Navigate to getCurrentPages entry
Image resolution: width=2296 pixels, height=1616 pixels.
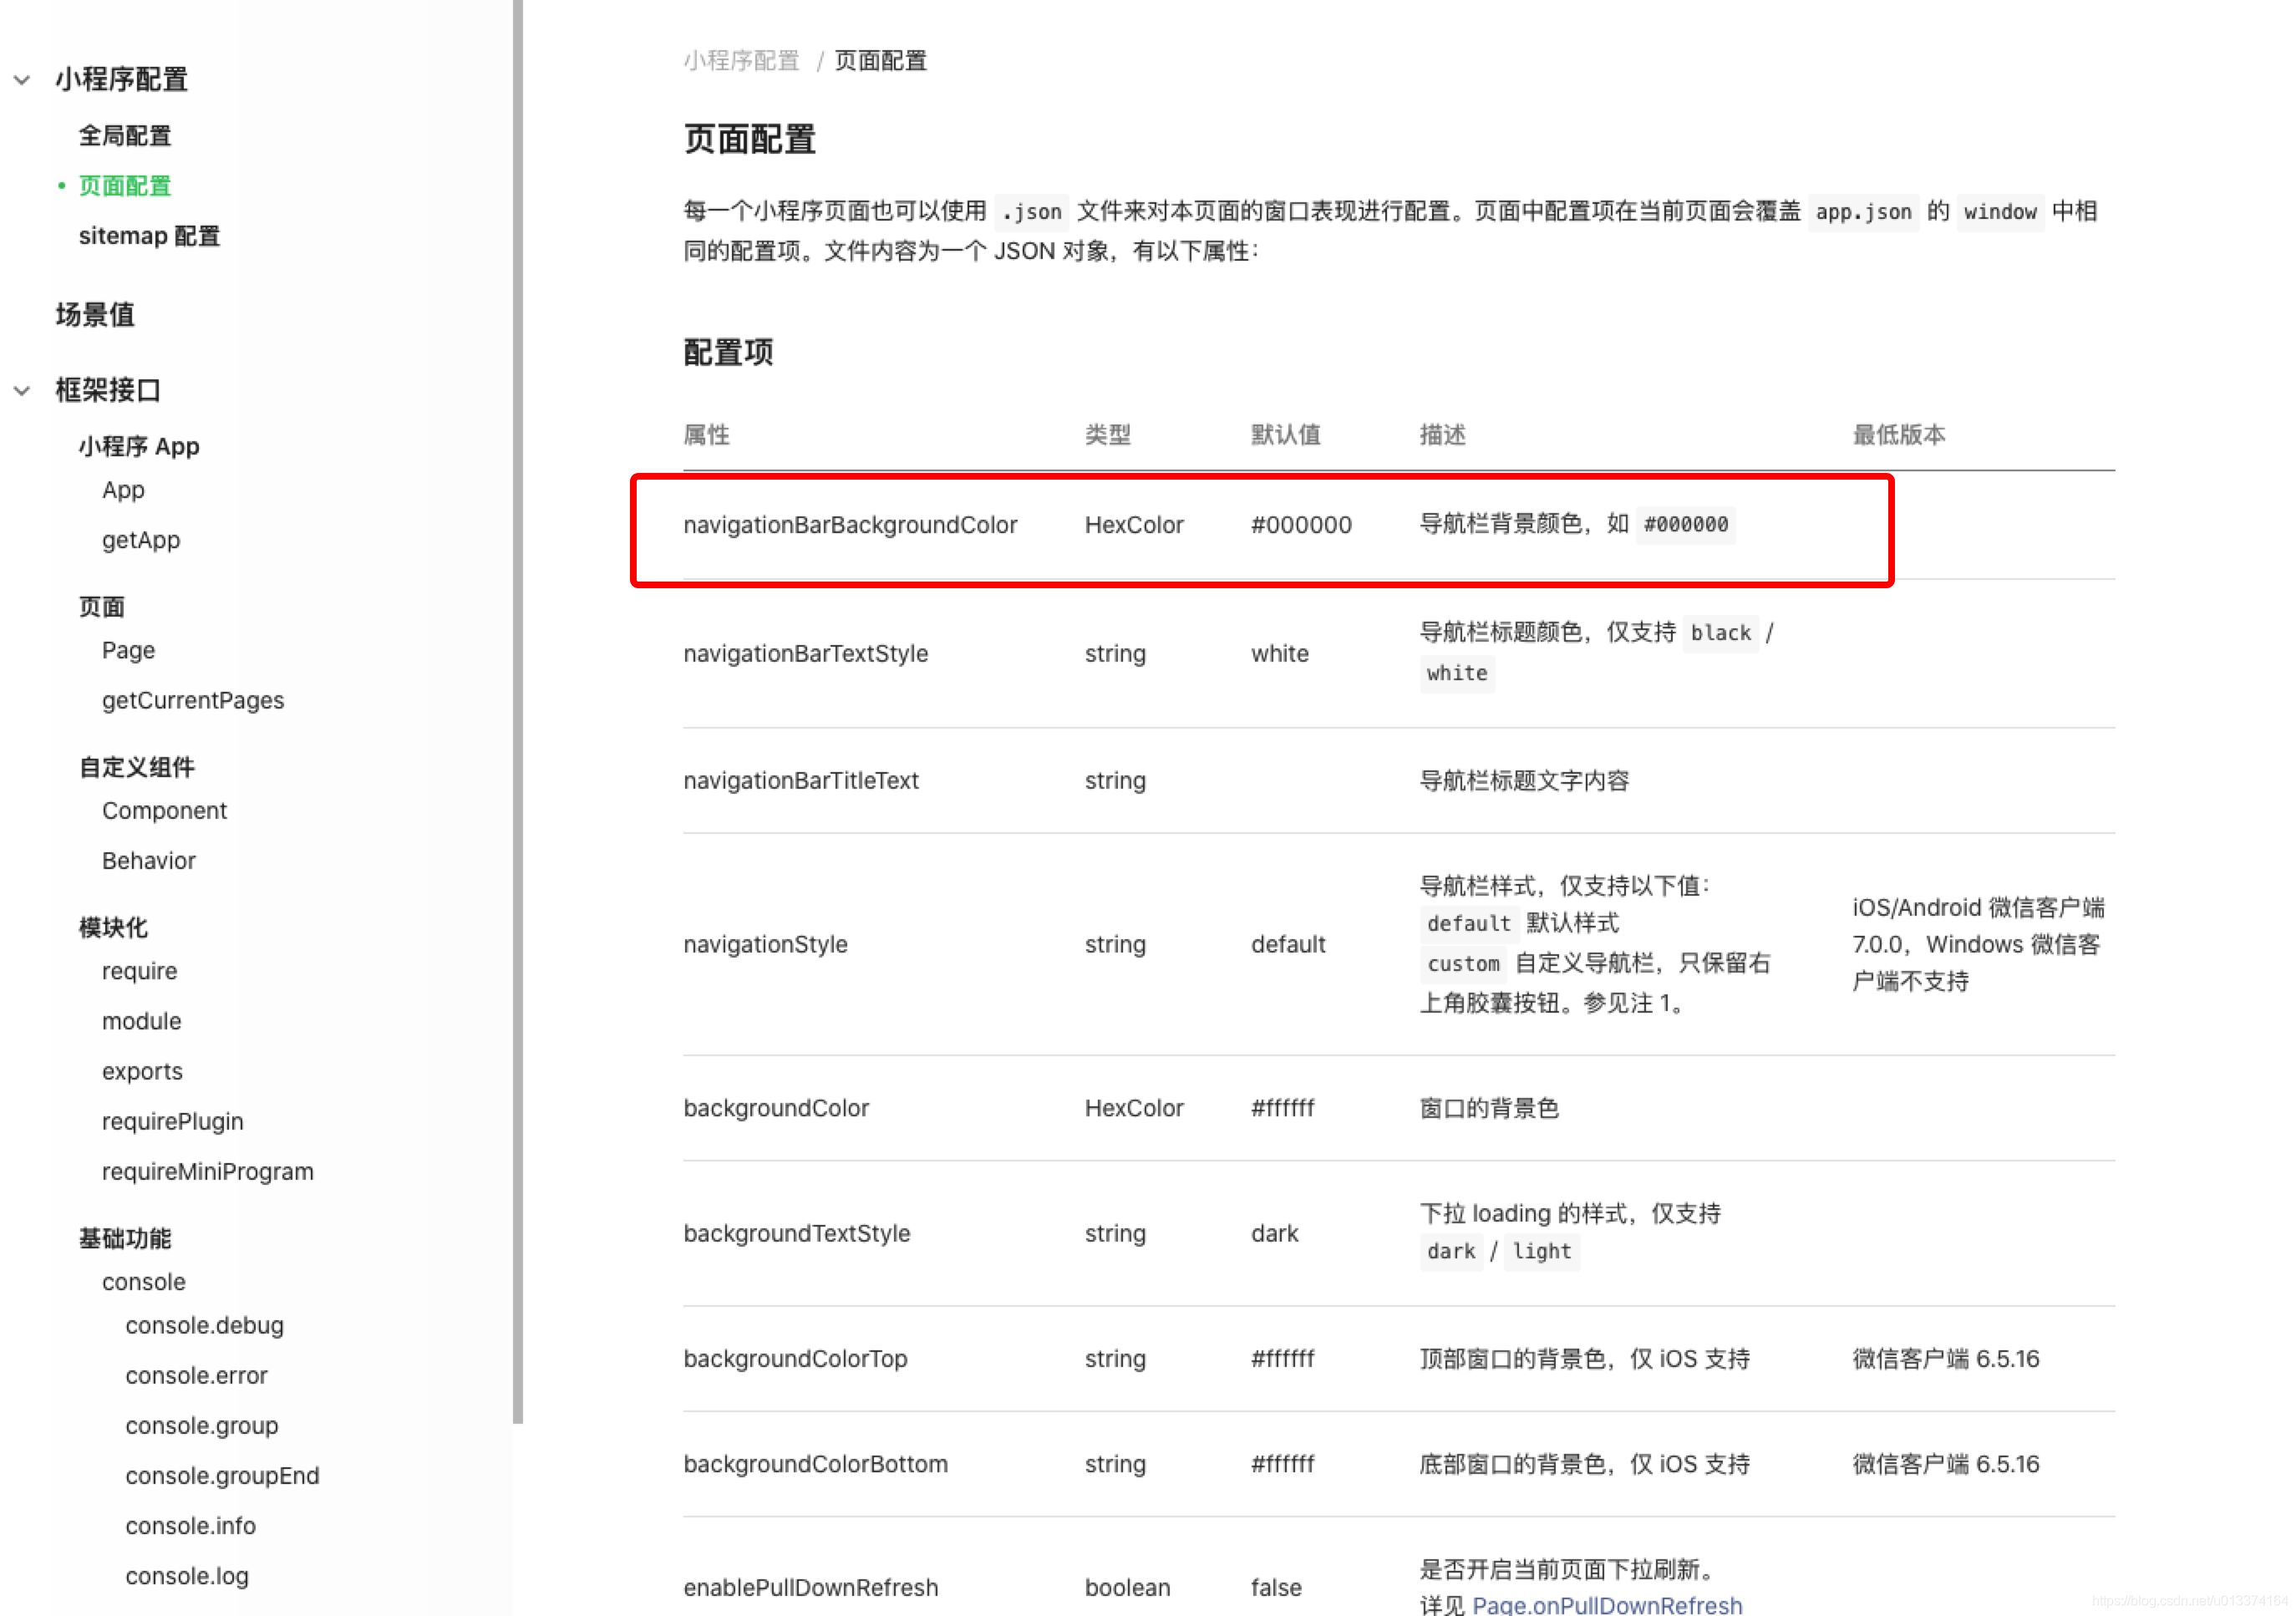(x=193, y=700)
